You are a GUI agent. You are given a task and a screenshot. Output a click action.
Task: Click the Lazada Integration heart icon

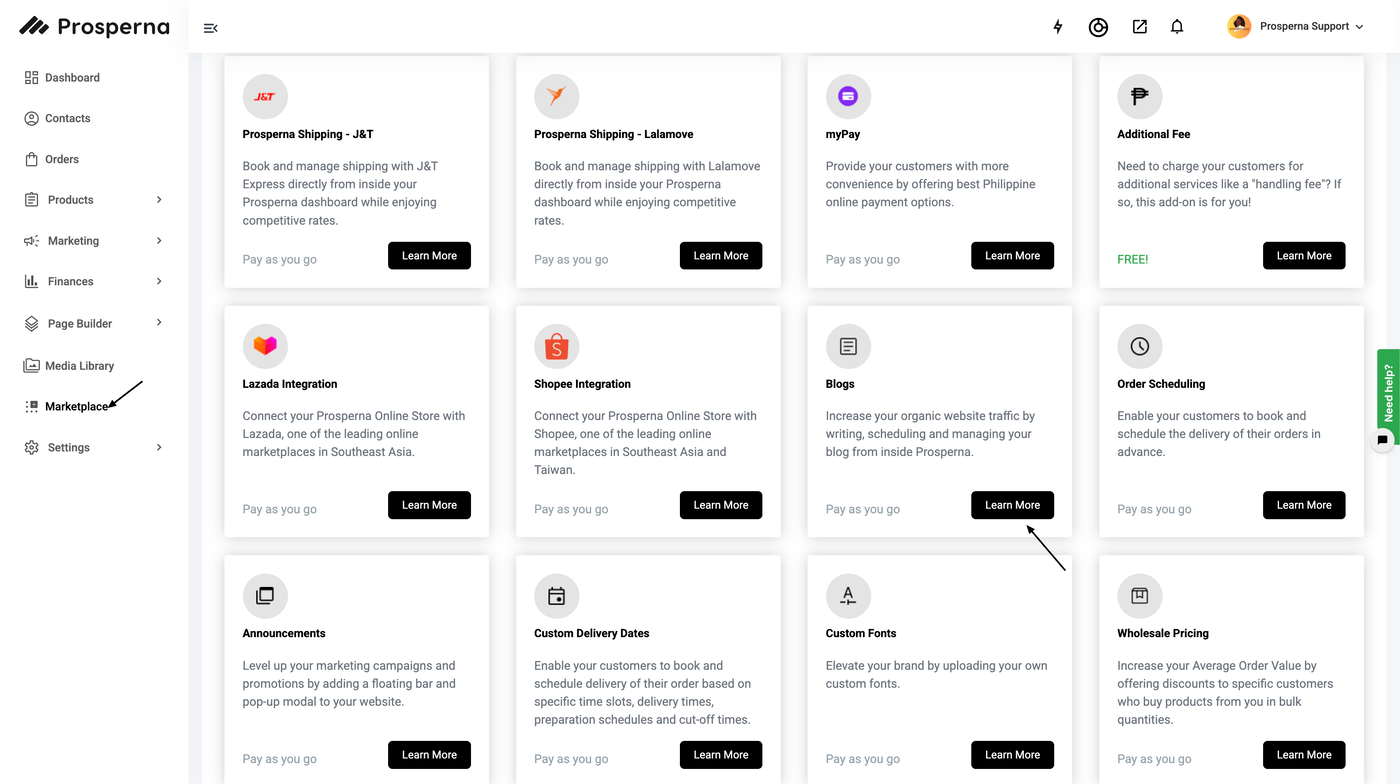pos(265,346)
